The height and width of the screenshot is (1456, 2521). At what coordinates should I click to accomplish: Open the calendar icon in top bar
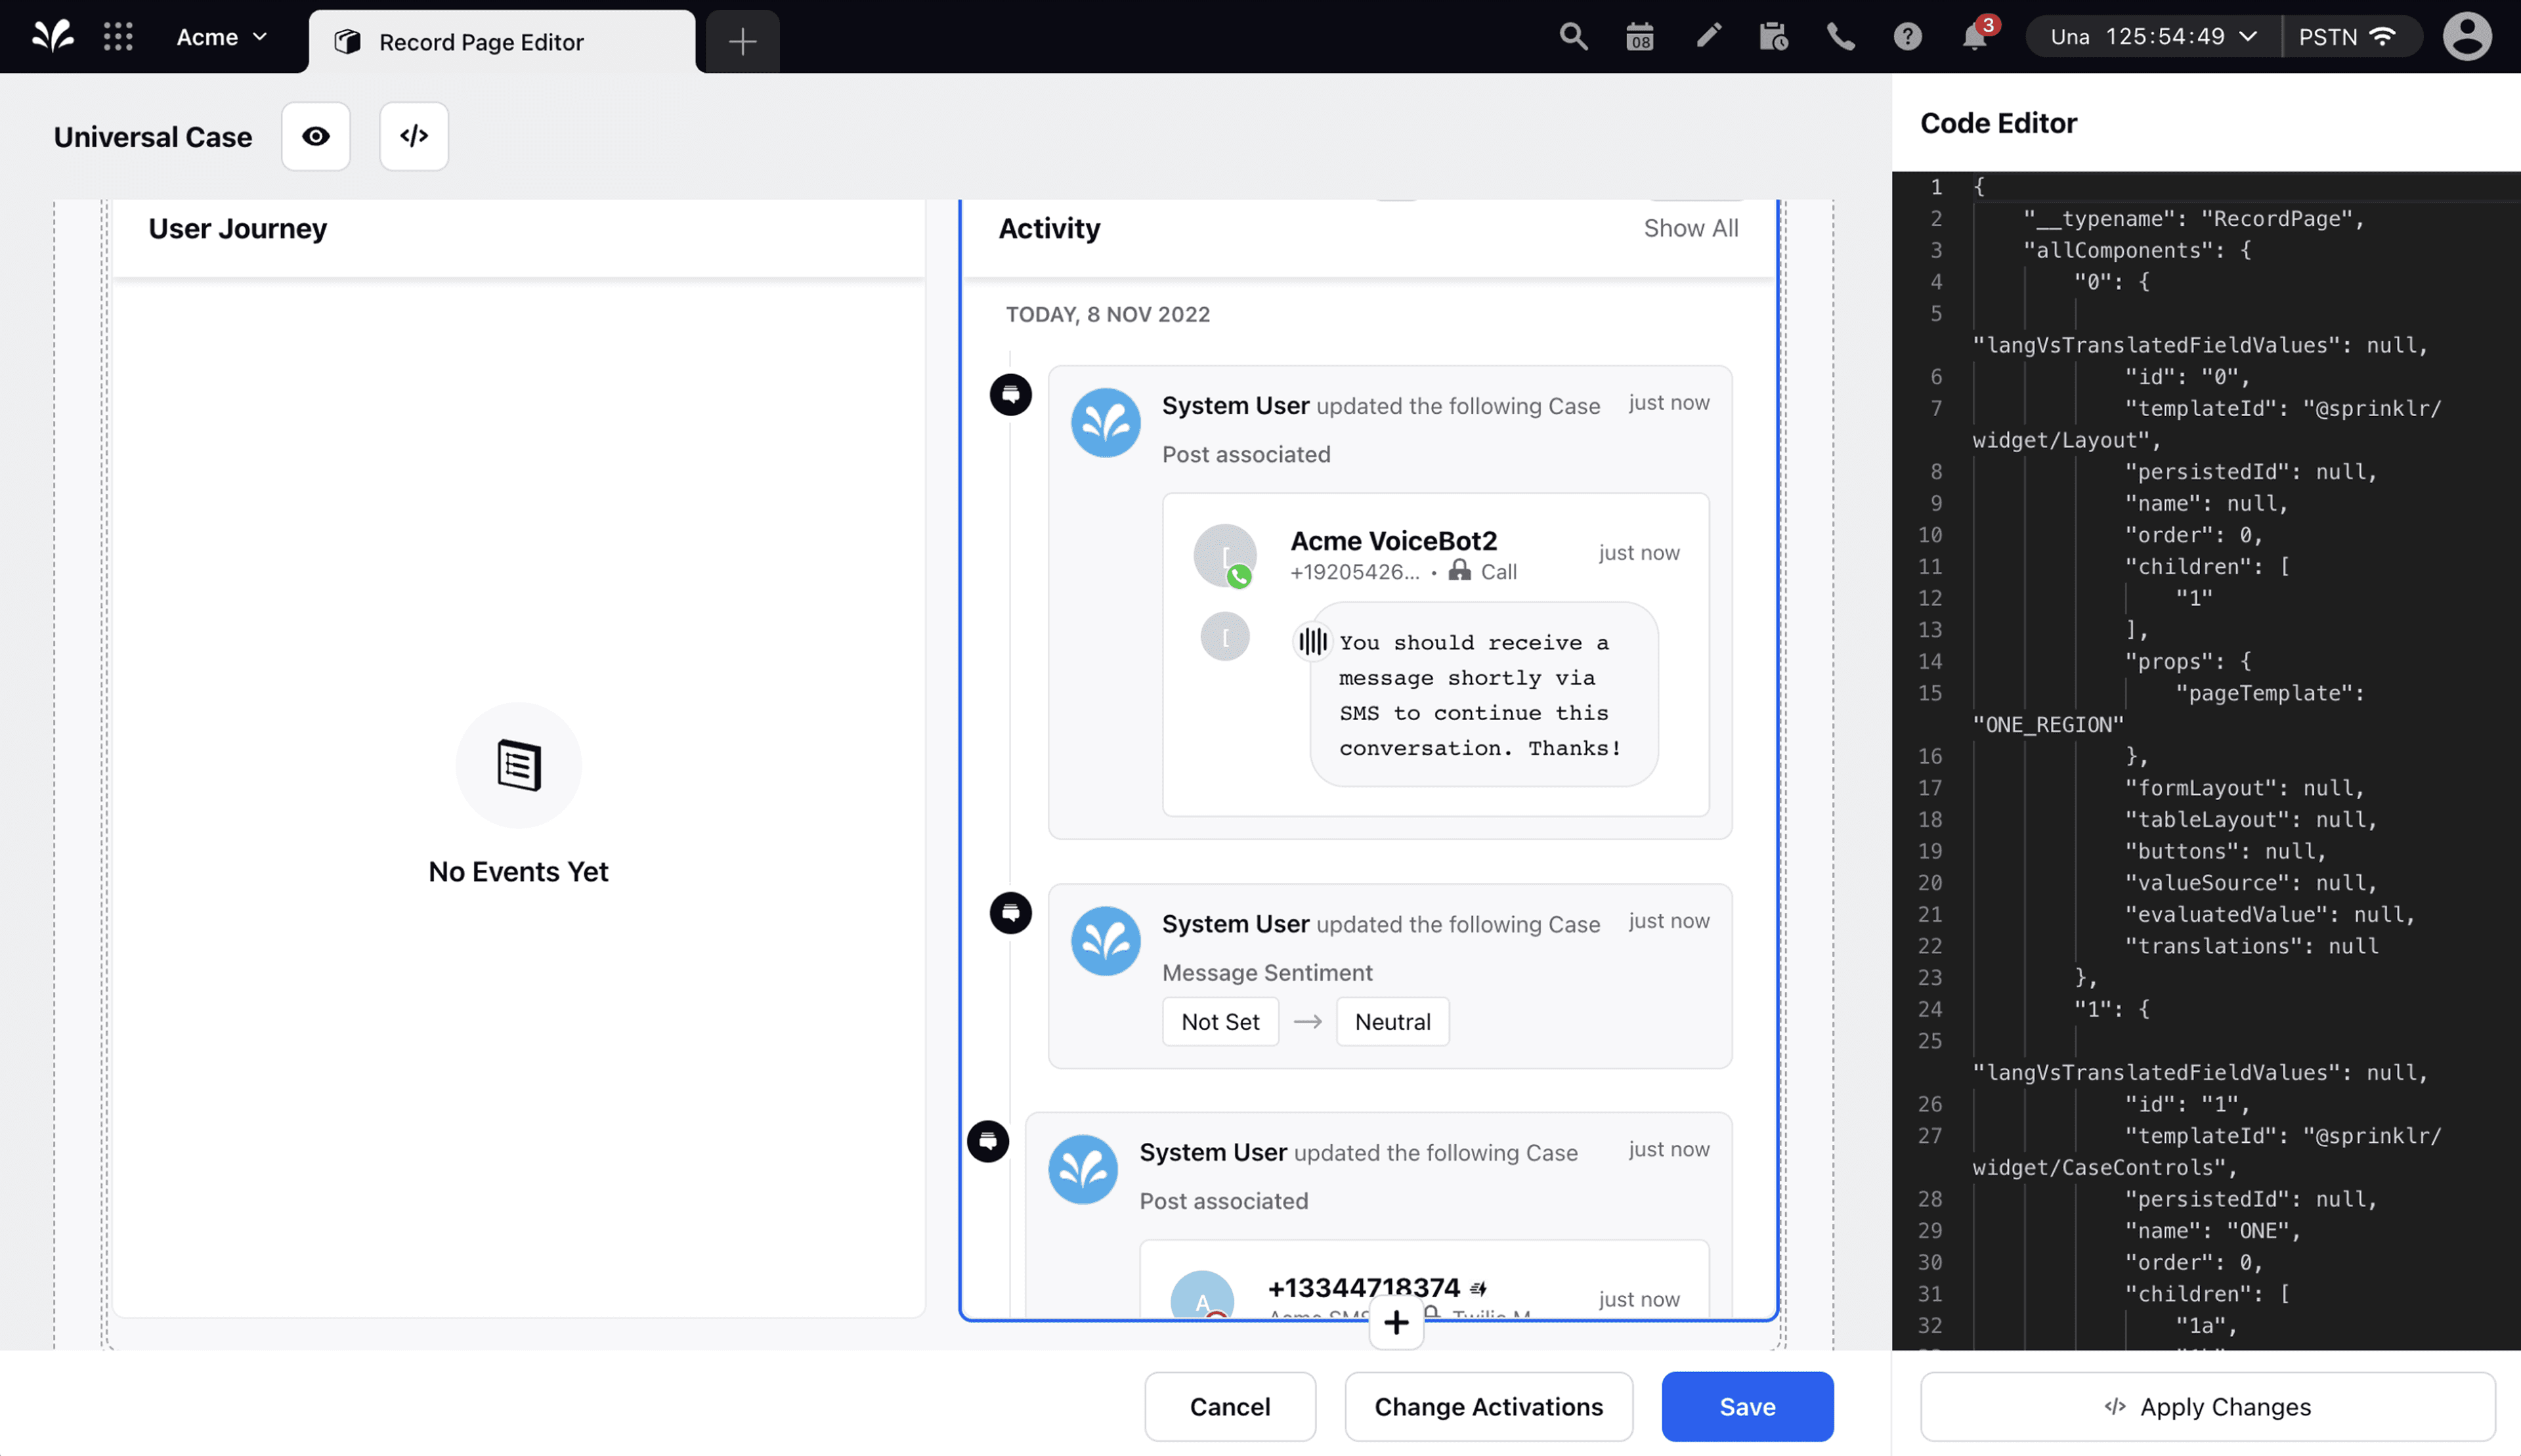1640,37
